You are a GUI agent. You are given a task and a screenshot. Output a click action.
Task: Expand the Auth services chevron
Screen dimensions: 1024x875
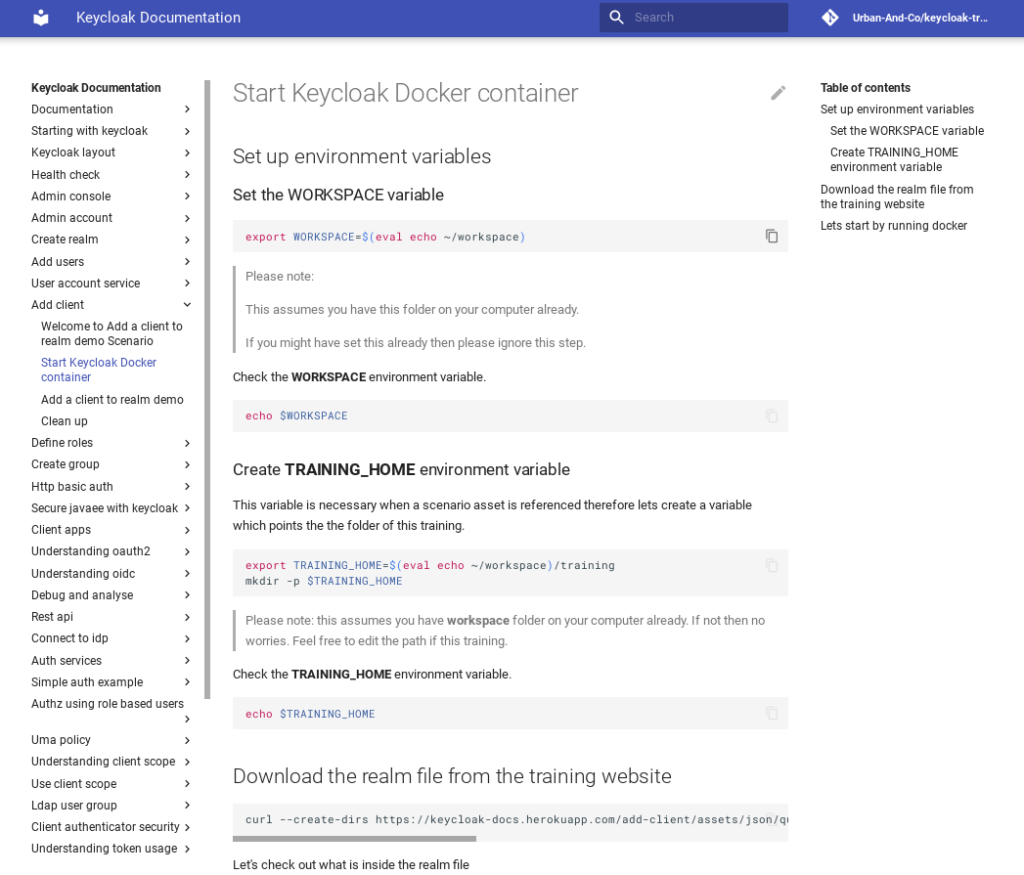[187, 661]
